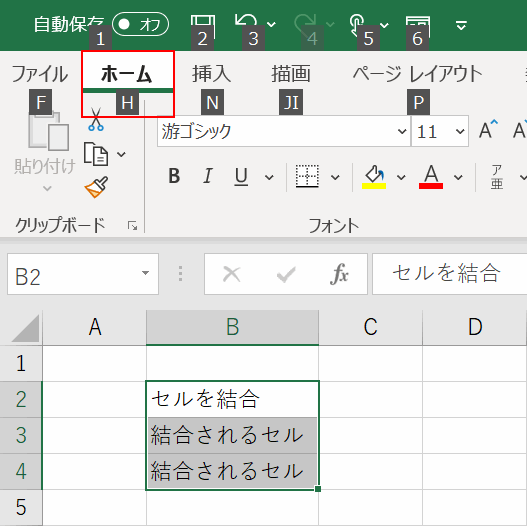Click the fill handle at selection corner
Viewport: 527px width, 526px height.
tap(318, 489)
